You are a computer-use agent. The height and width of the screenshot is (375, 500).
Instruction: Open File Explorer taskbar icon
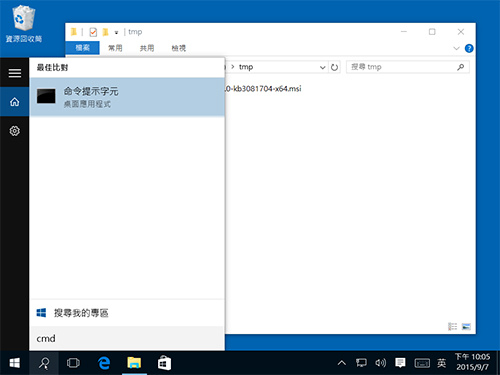coord(134,363)
